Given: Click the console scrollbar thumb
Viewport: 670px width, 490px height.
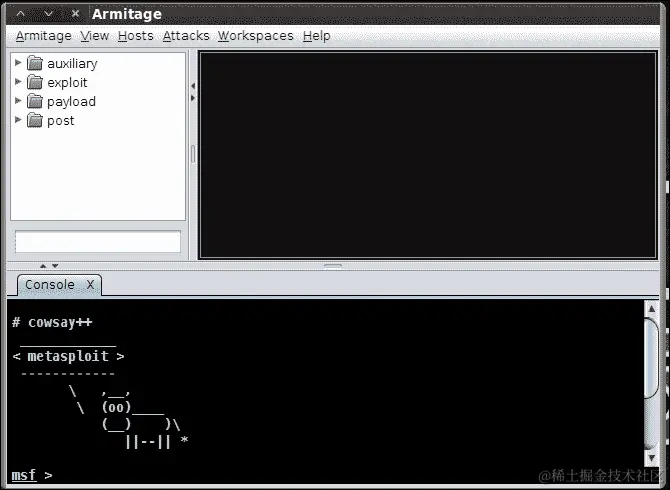Looking at the screenshot, I should point(652,358).
